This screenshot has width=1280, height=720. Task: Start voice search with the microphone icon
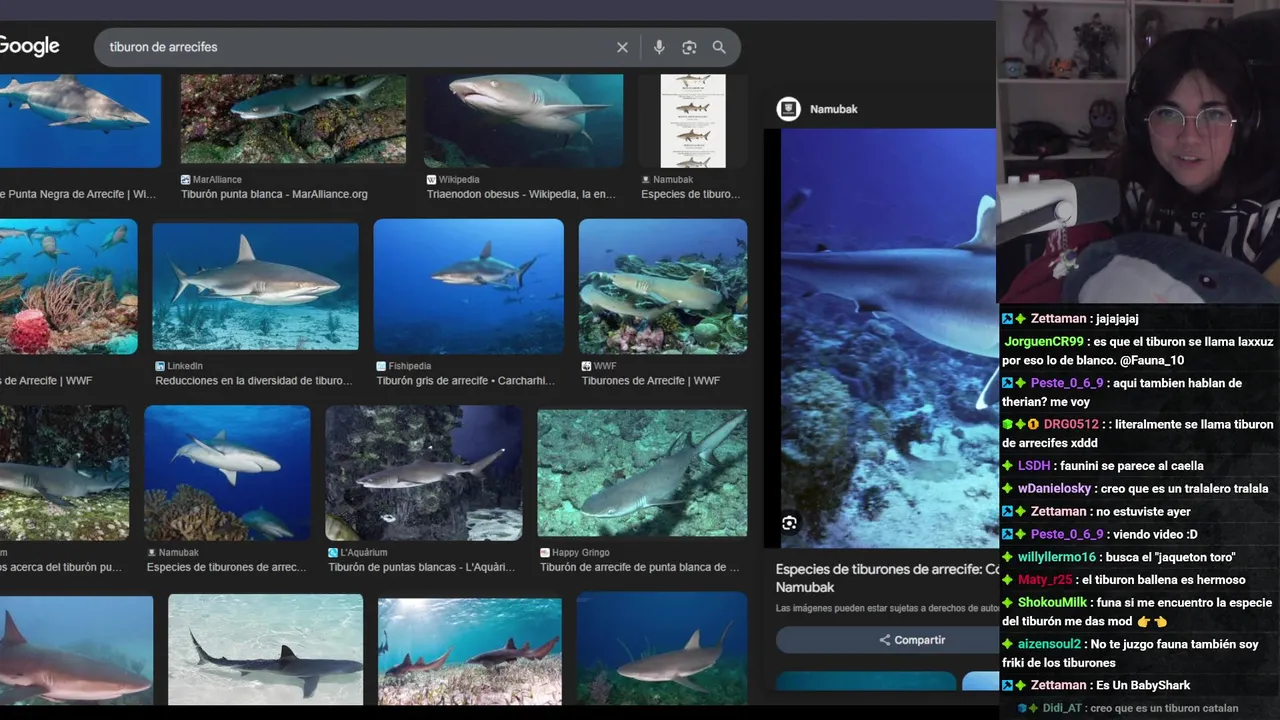tap(658, 47)
